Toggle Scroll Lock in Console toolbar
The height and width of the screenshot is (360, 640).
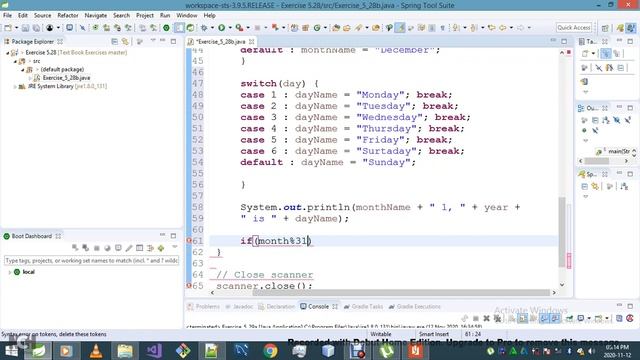tap(523, 318)
